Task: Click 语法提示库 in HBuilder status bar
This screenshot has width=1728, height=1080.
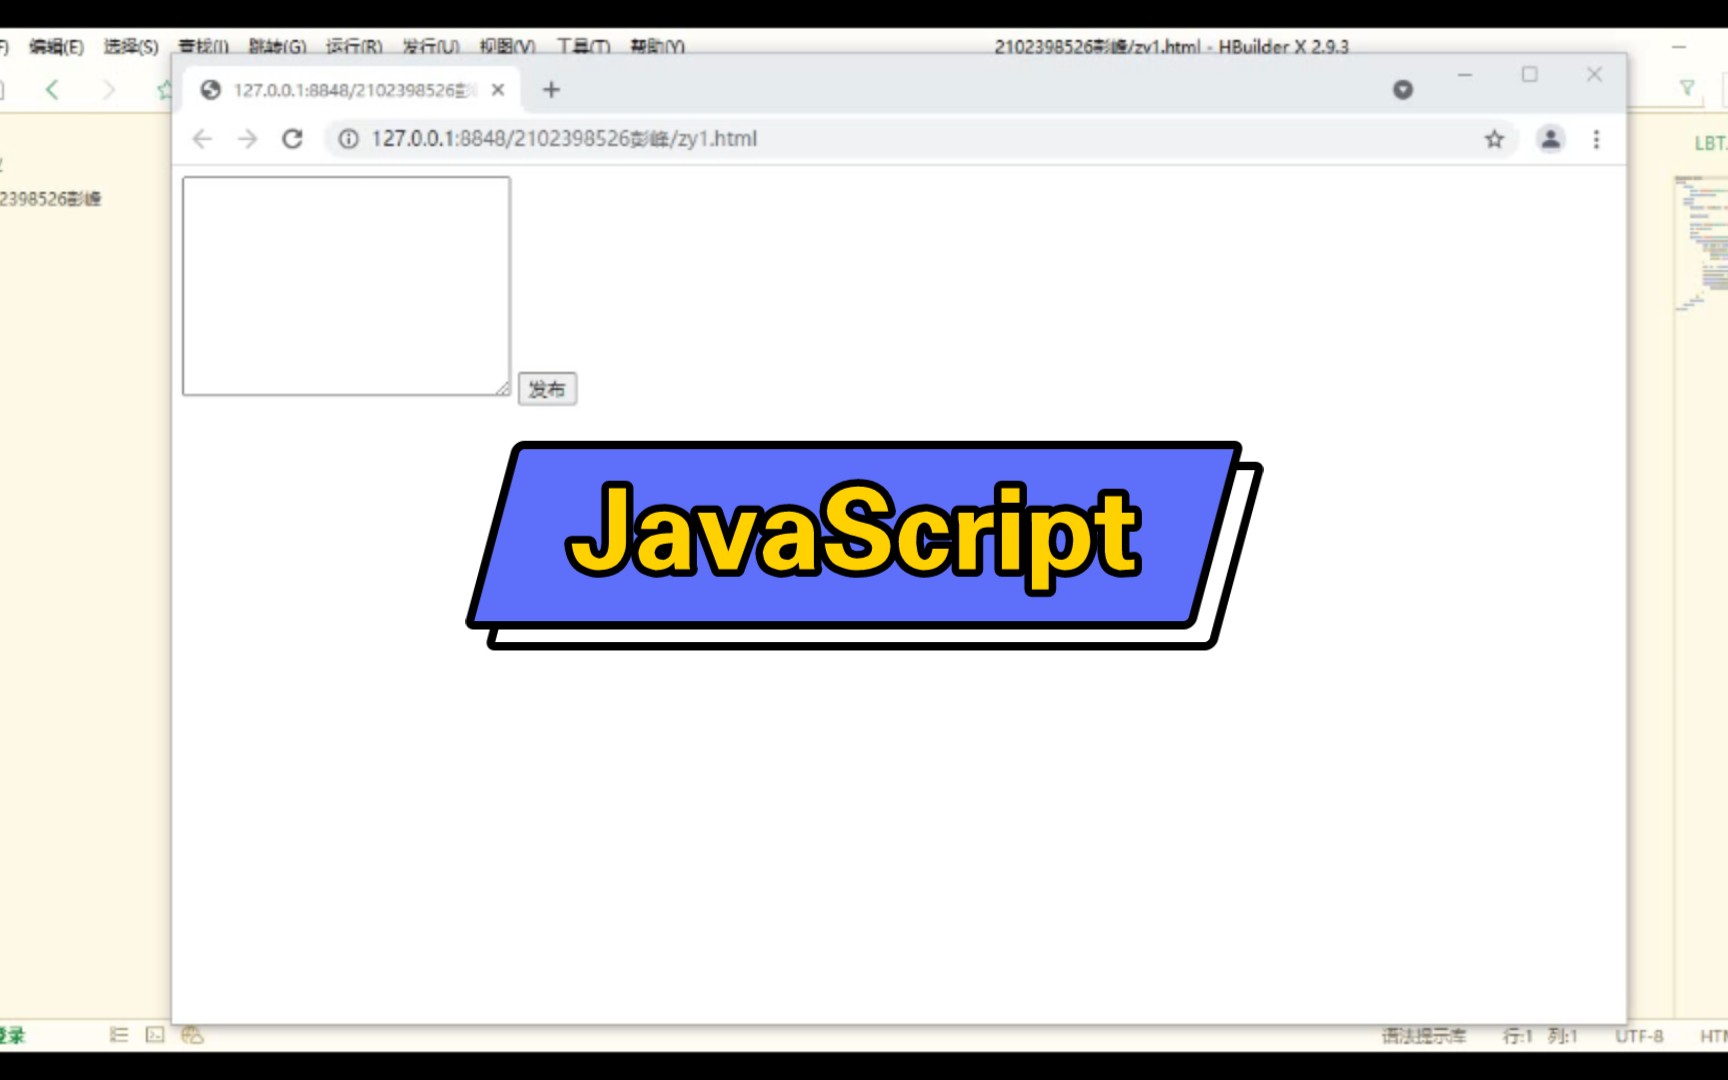Action: point(1424,1036)
